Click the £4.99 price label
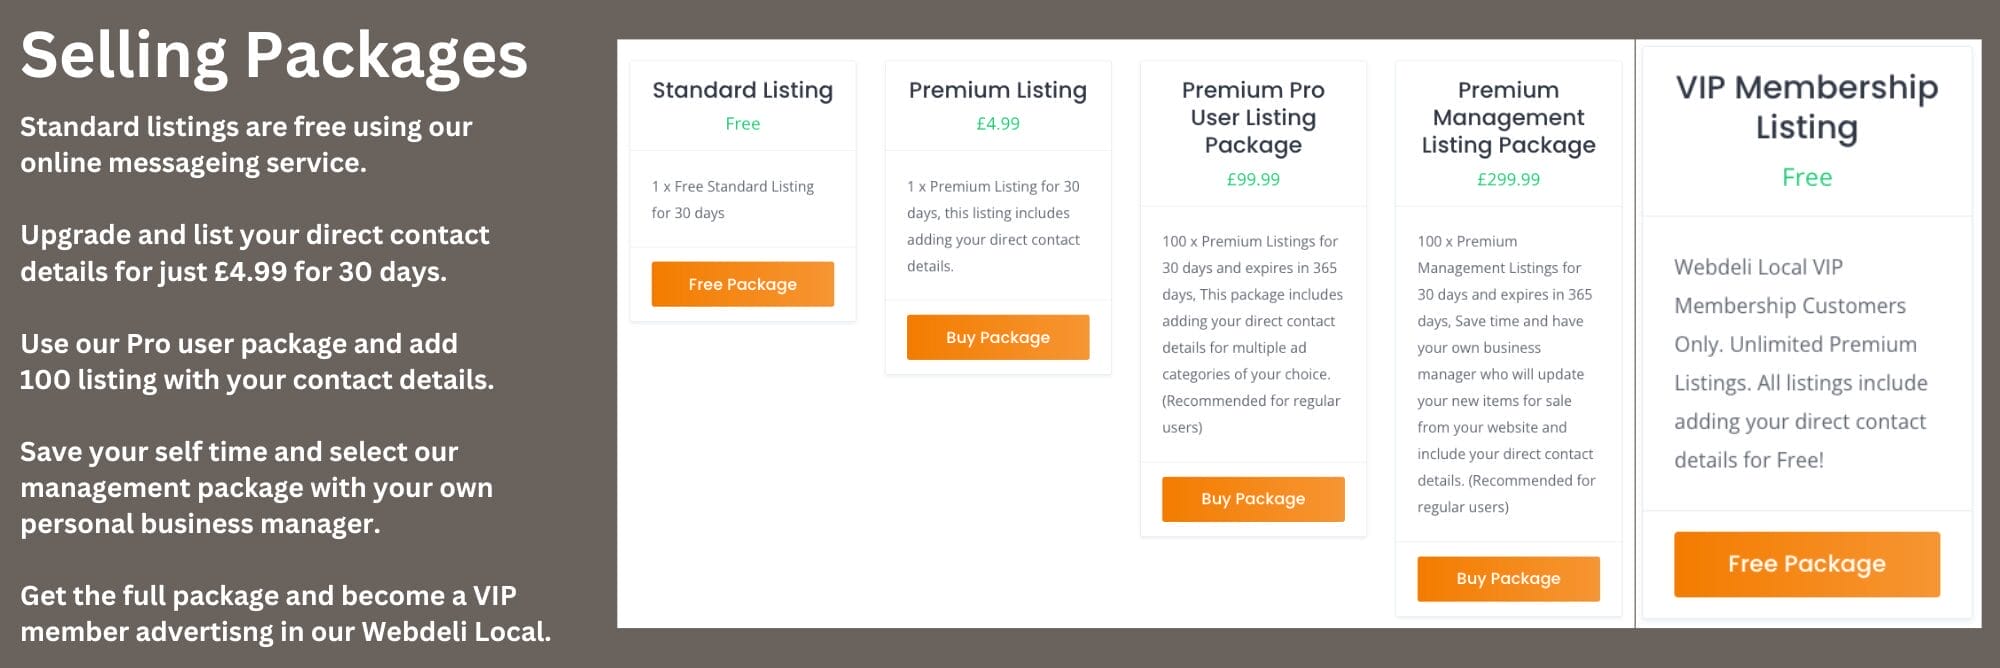This screenshot has height=668, width=2000. (x=998, y=124)
